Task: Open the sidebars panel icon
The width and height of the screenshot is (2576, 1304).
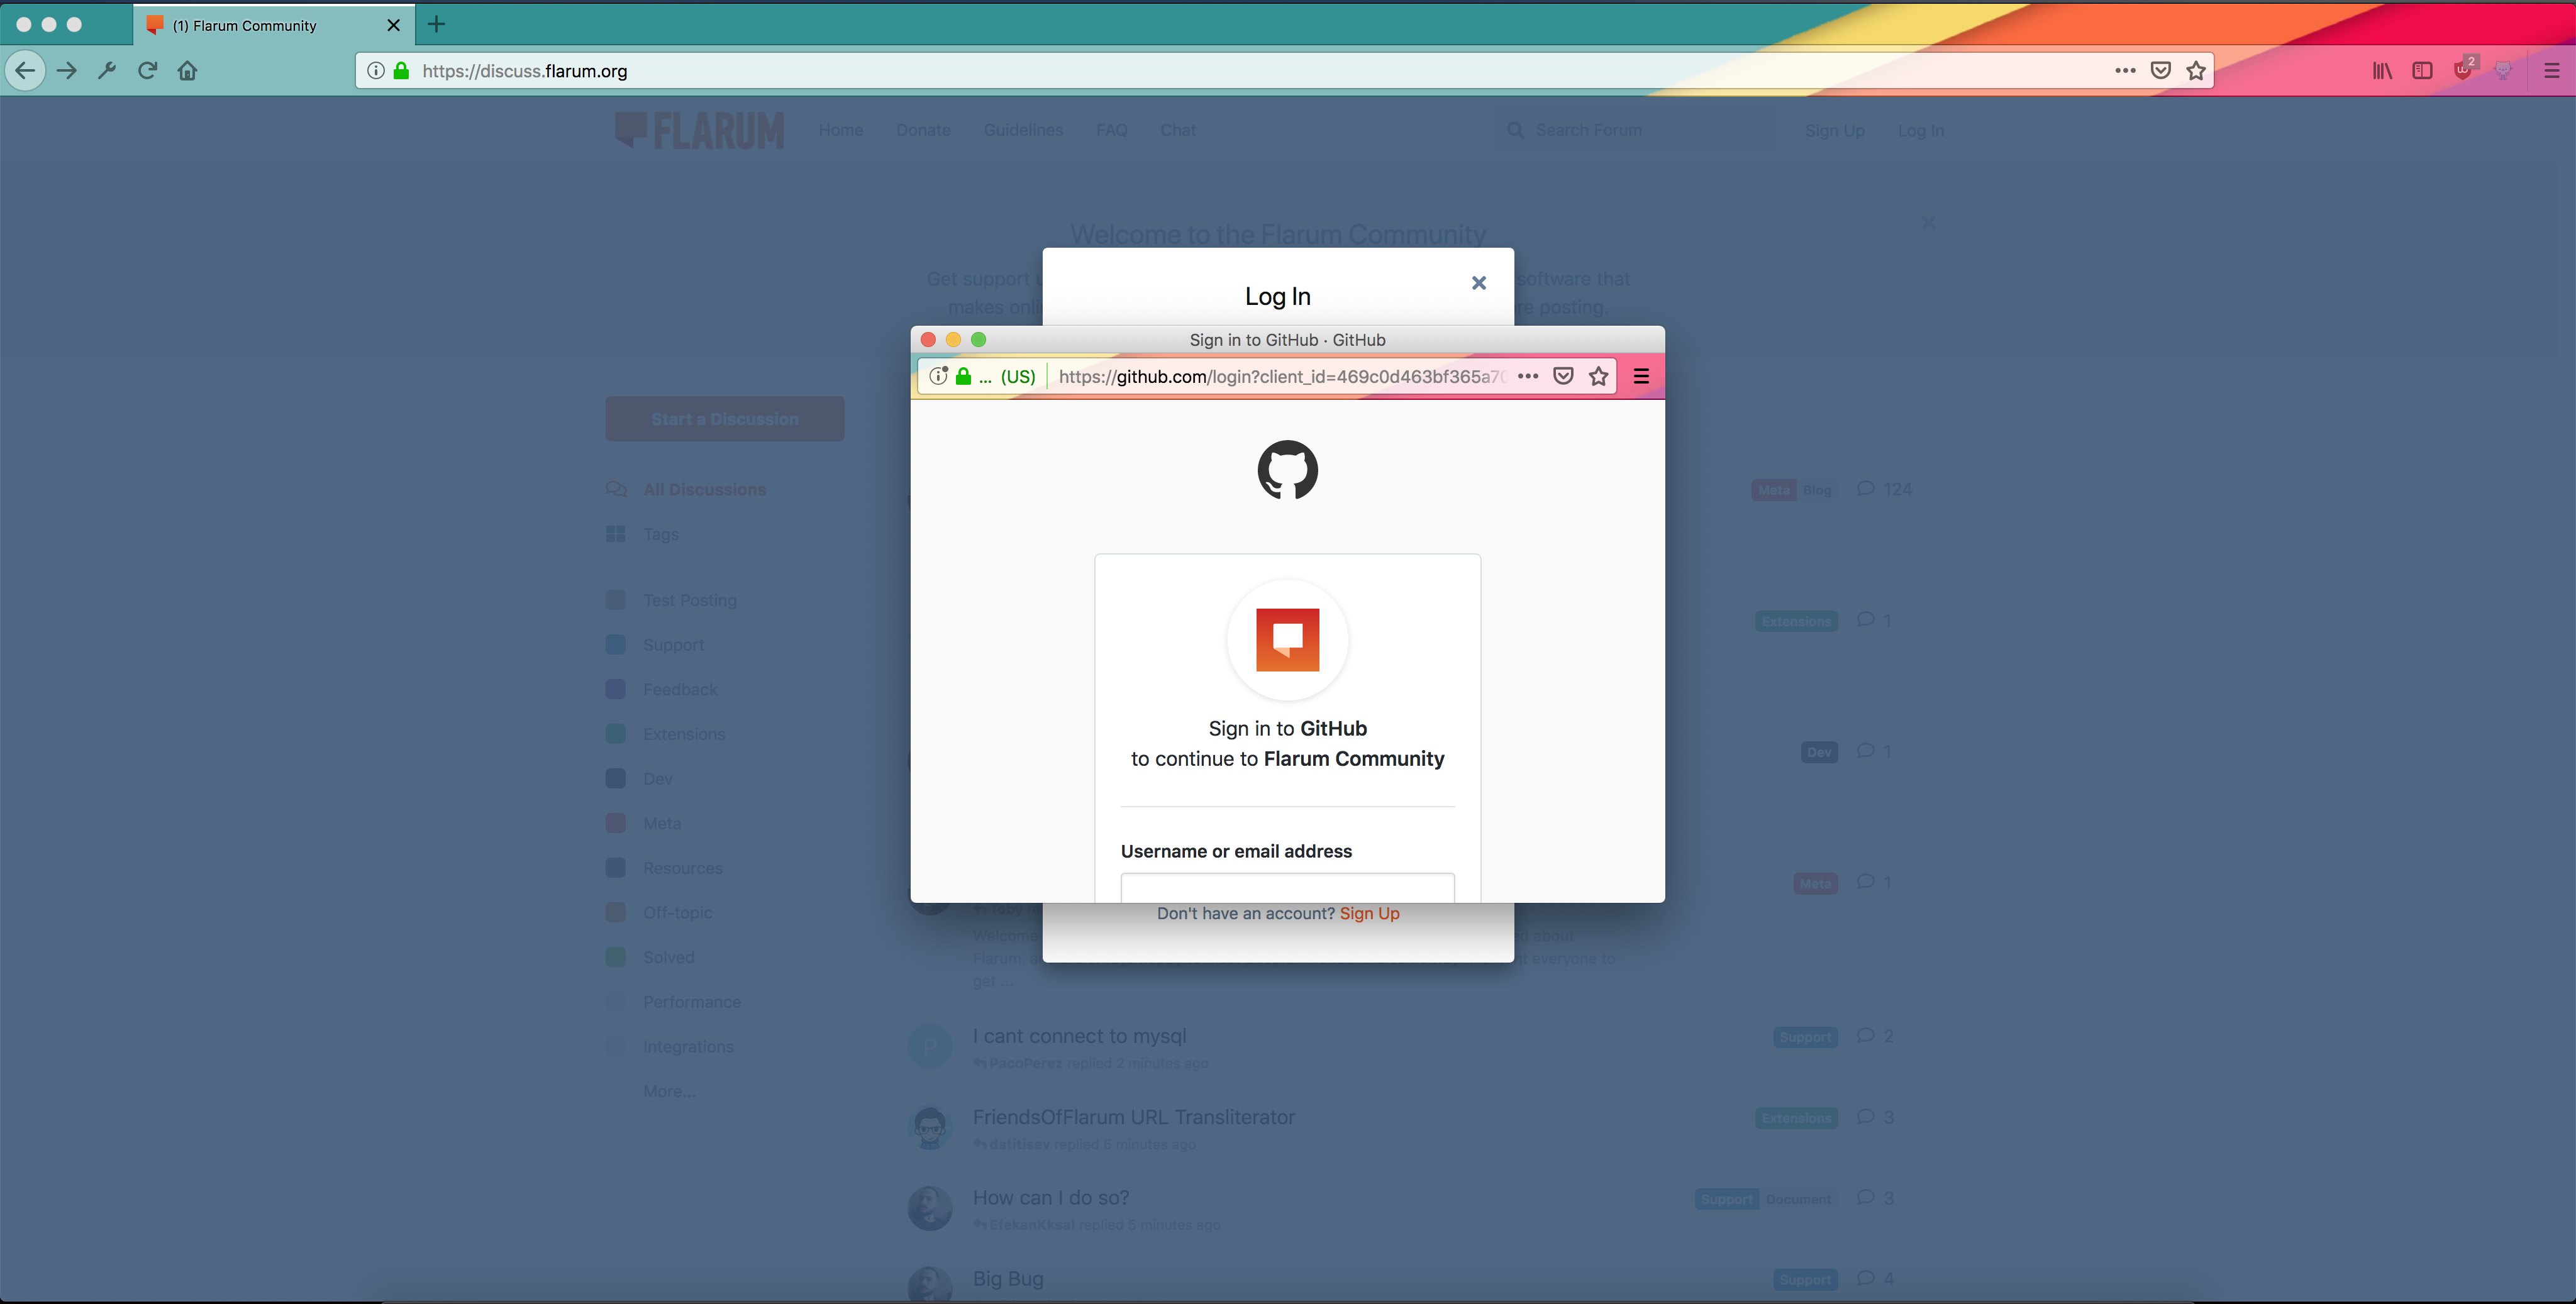Action: [x=2422, y=70]
